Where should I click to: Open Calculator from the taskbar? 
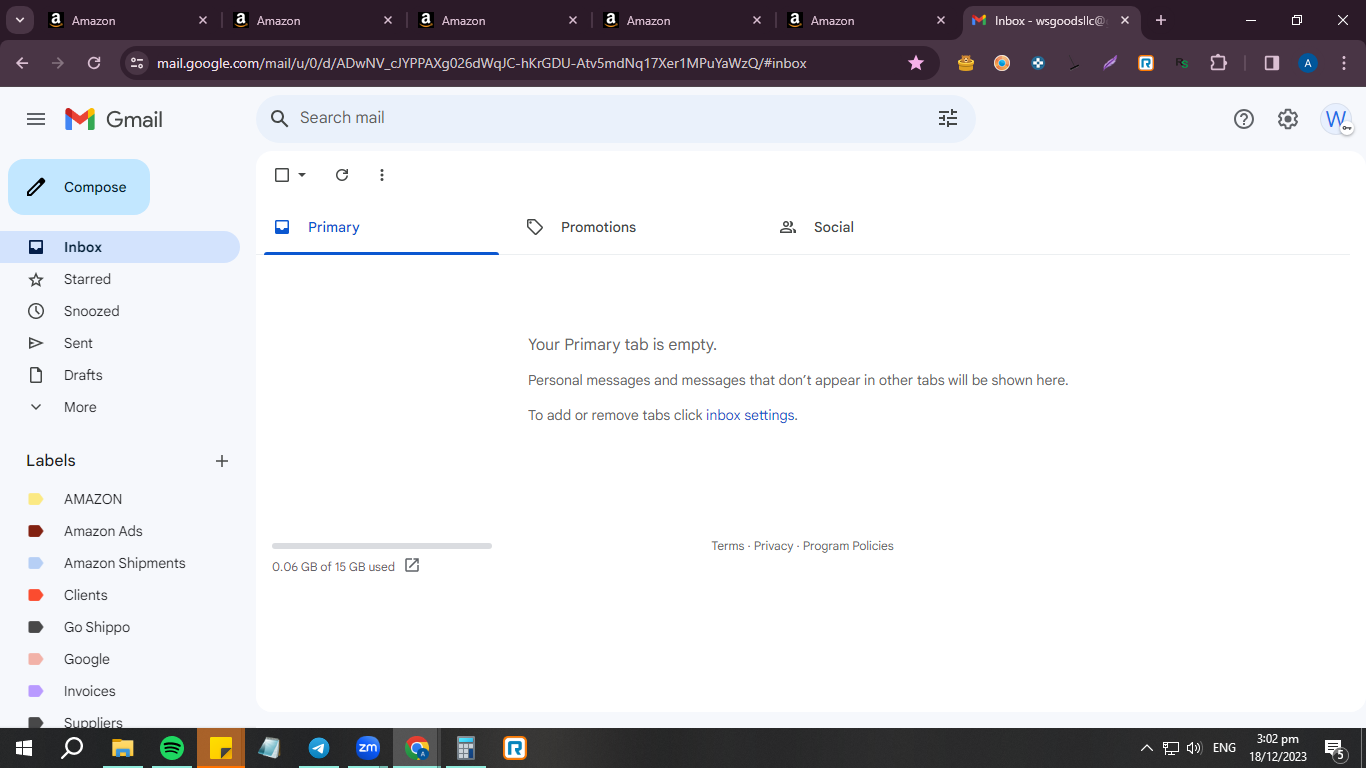[x=466, y=748]
